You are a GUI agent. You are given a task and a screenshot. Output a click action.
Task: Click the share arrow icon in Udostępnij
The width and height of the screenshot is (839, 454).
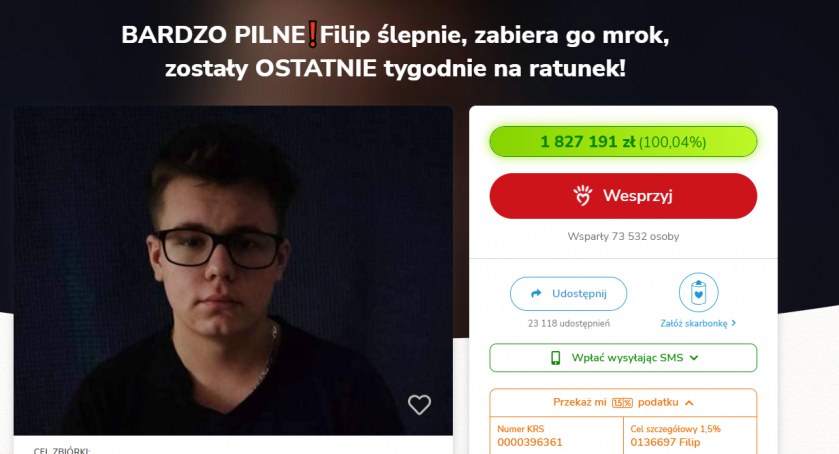pyautogui.click(x=536, y=293)
